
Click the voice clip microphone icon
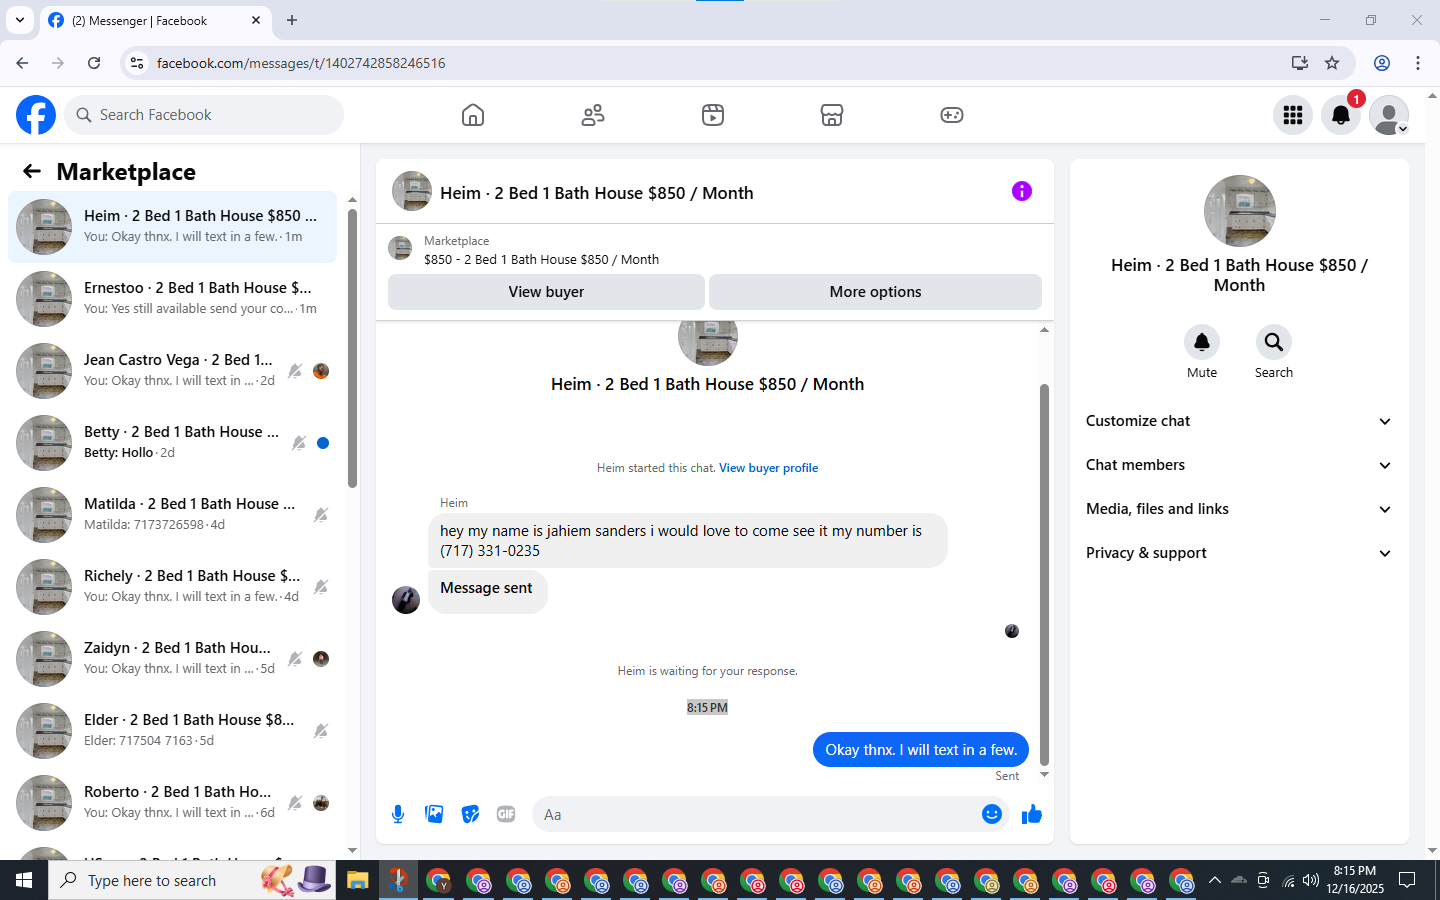point(398,814)
